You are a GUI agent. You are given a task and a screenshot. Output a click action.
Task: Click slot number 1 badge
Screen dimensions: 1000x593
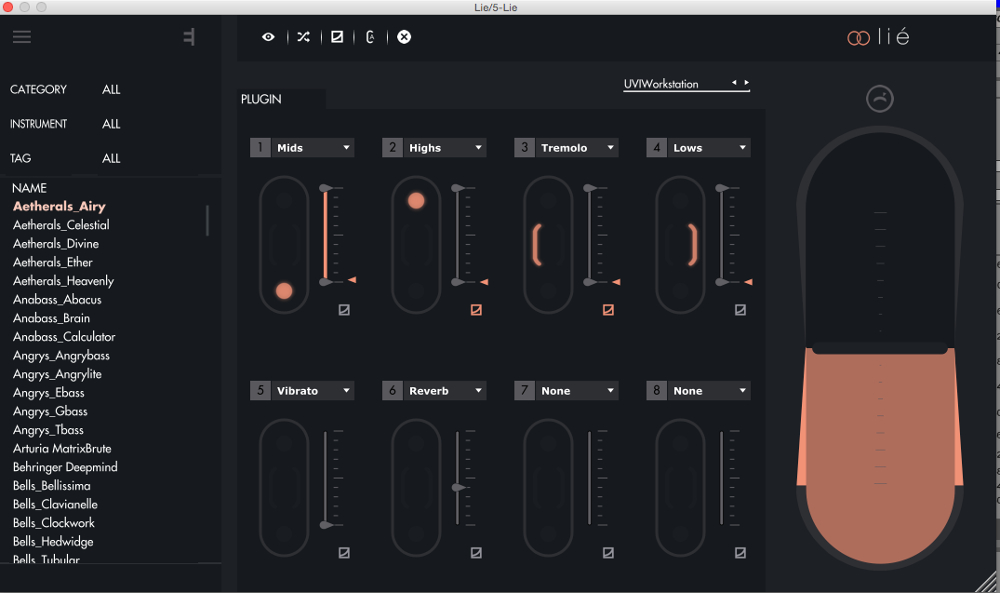(260, 147)
